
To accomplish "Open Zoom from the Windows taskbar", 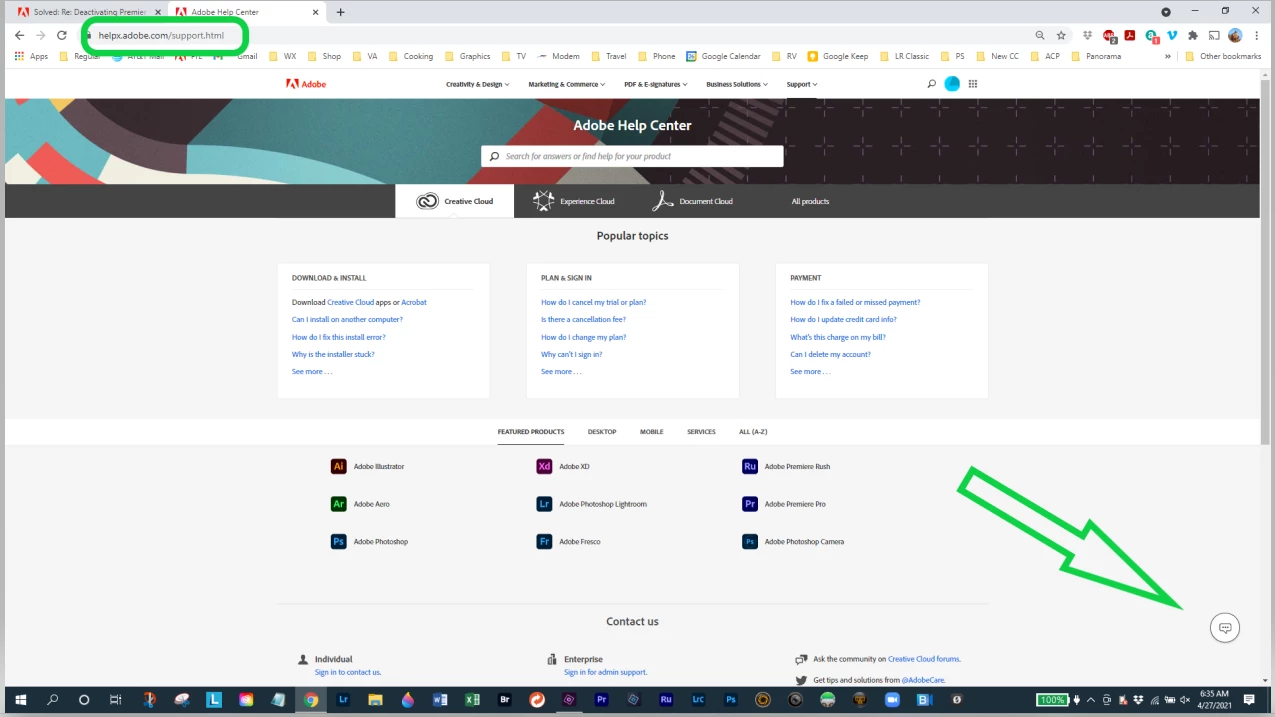I will [x=892, y=700].
